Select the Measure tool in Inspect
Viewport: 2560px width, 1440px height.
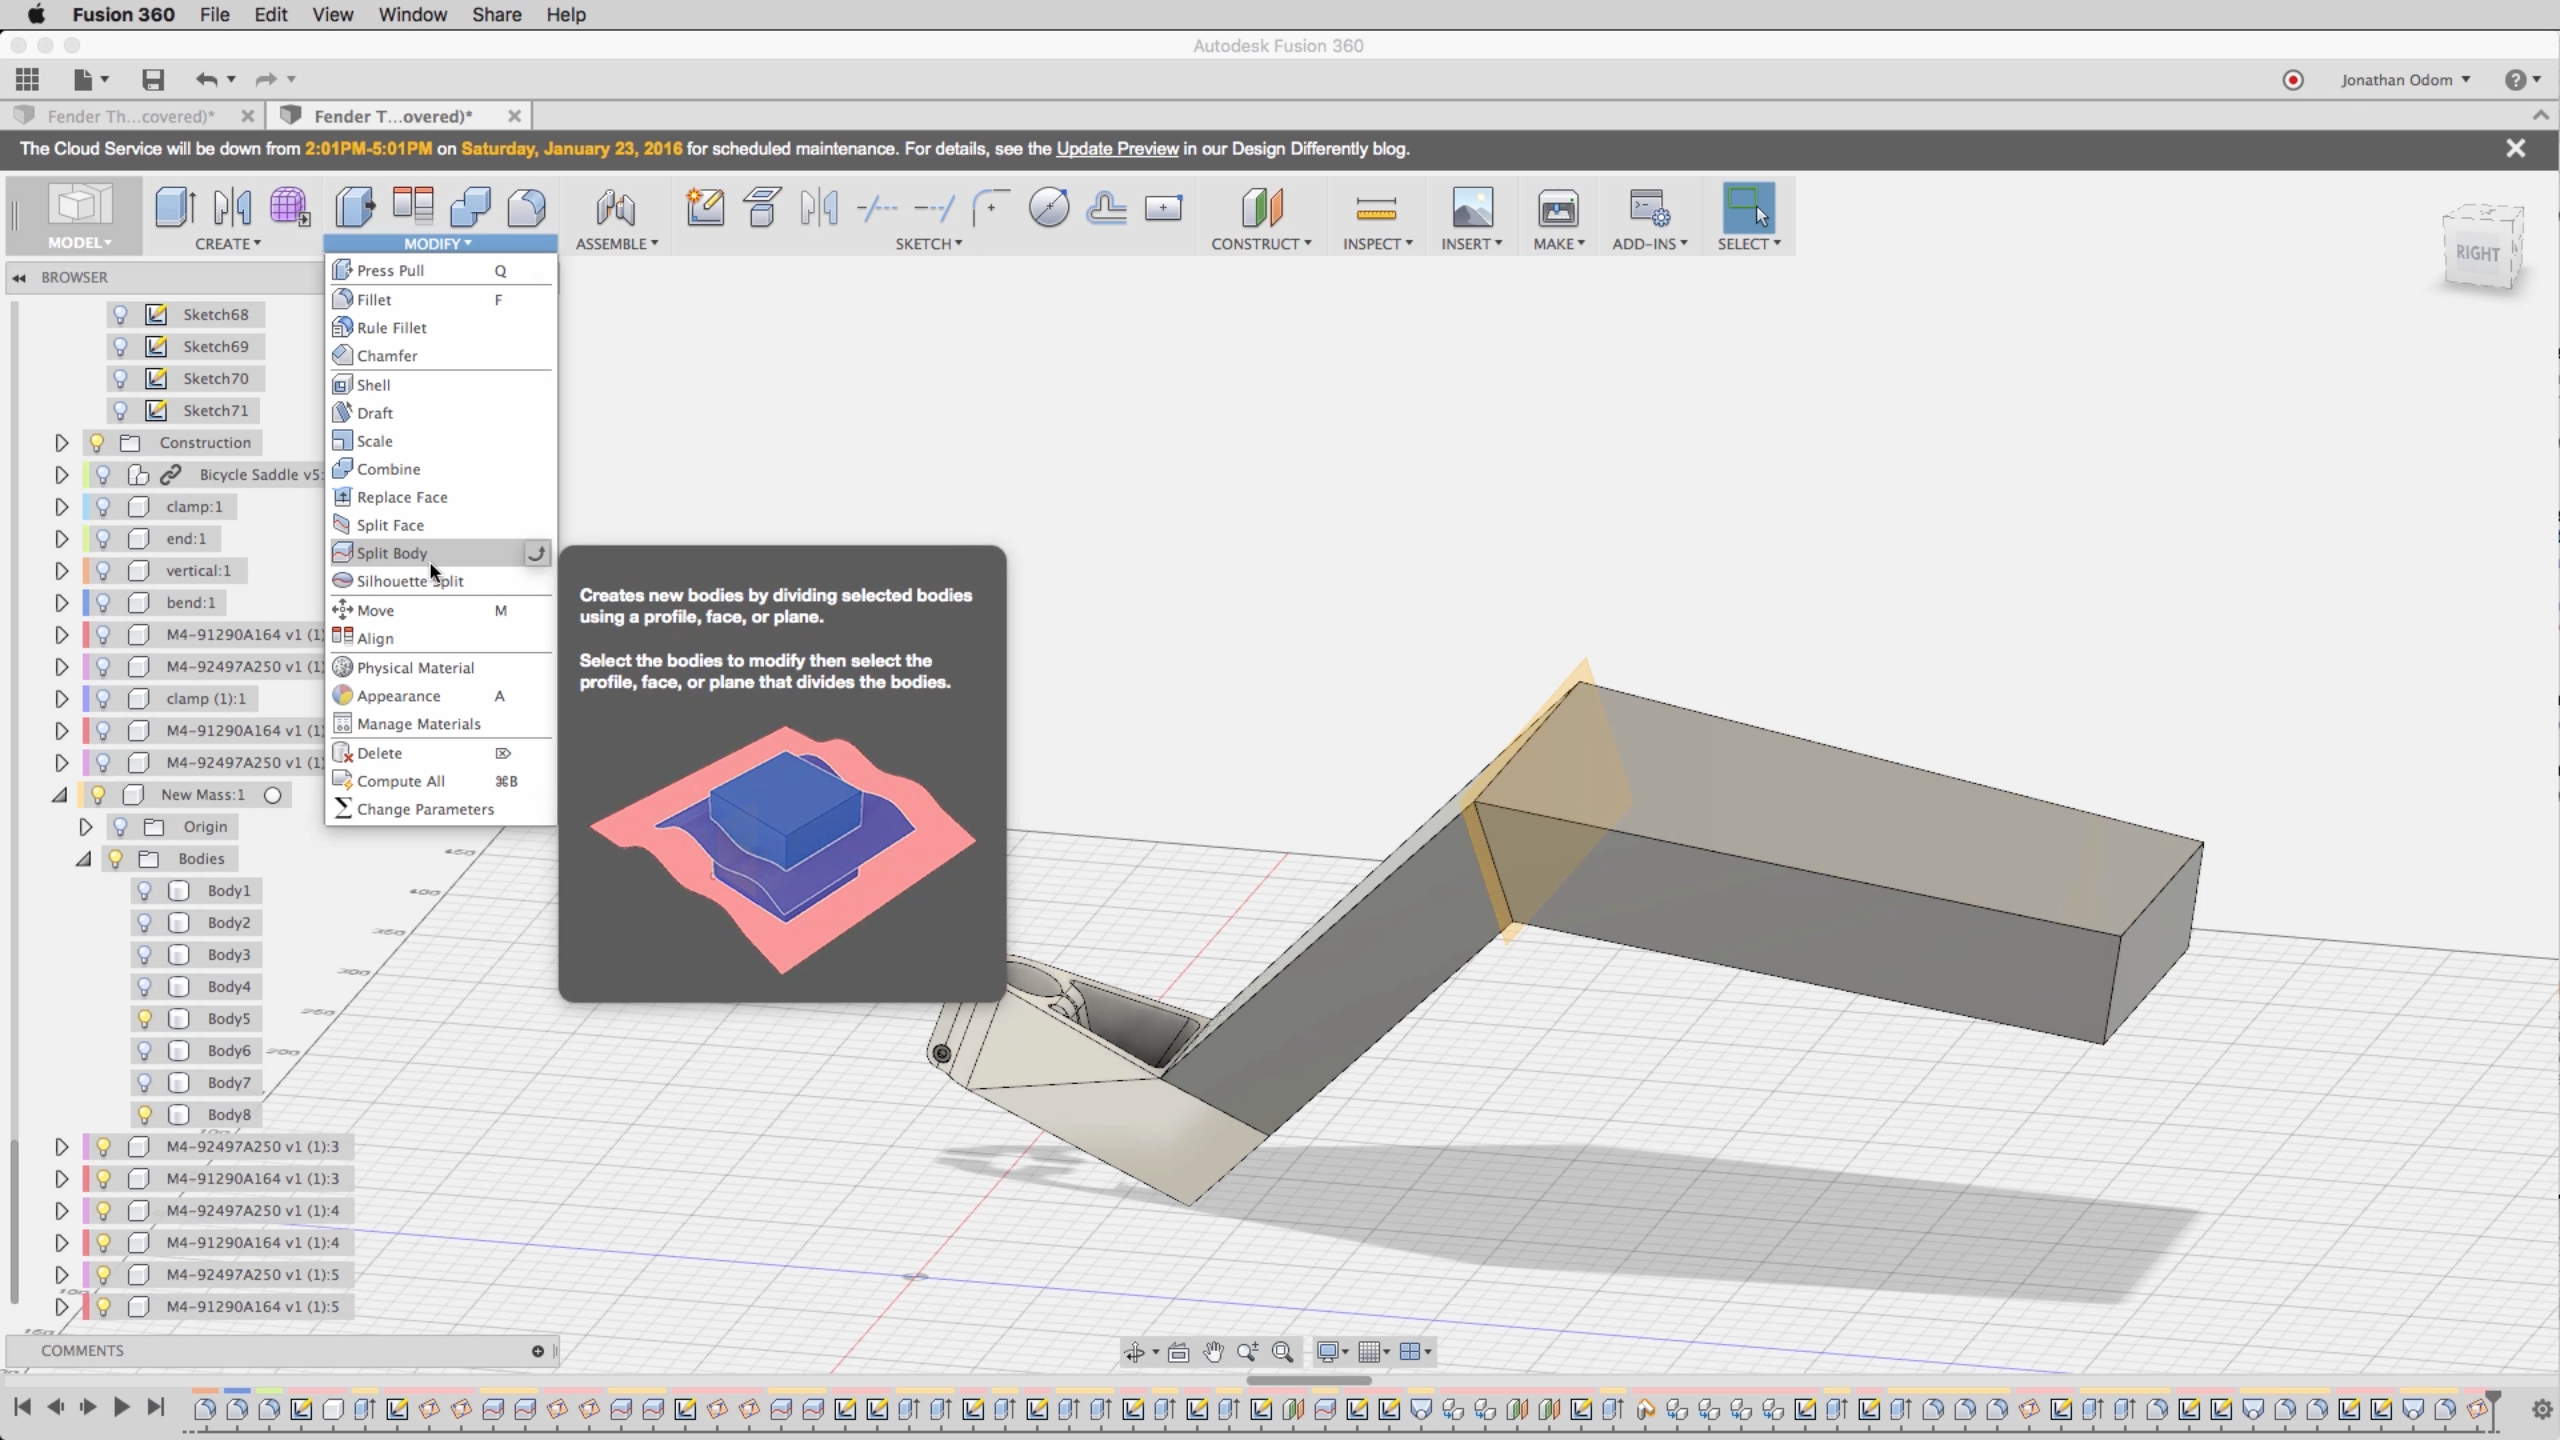pyautogui.click(x=1376, y=208)
